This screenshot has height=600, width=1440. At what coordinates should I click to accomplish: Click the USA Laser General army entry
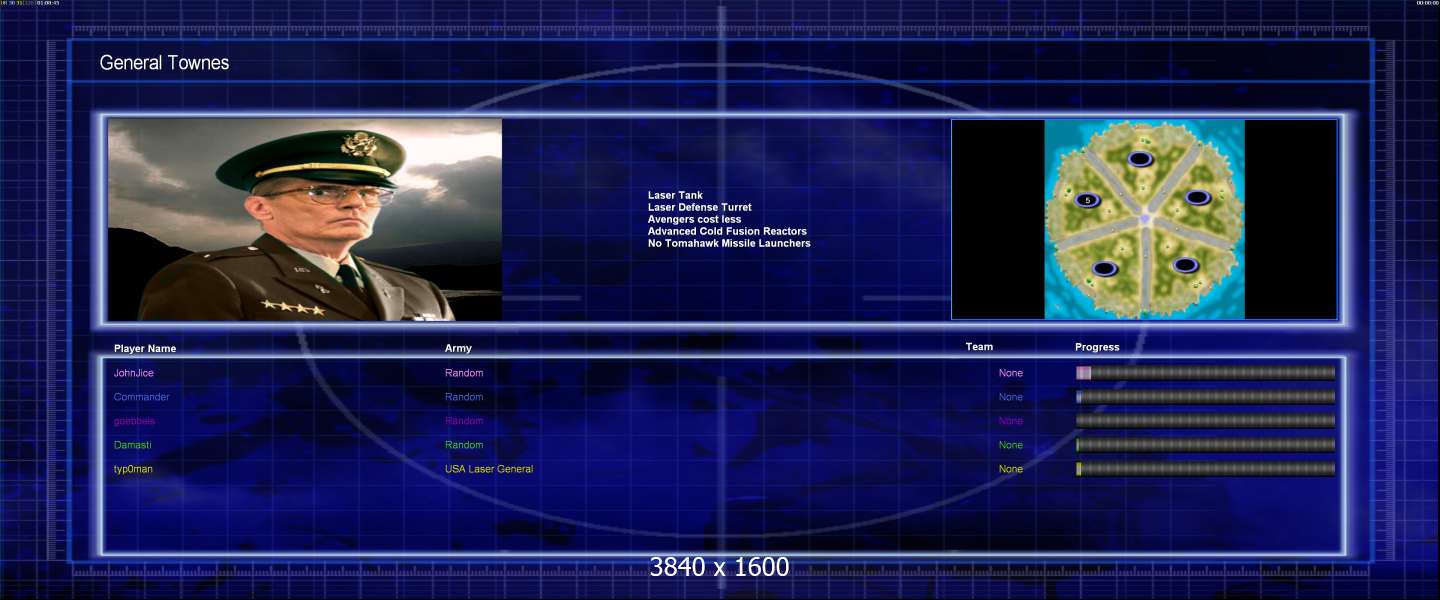[489, 469]
